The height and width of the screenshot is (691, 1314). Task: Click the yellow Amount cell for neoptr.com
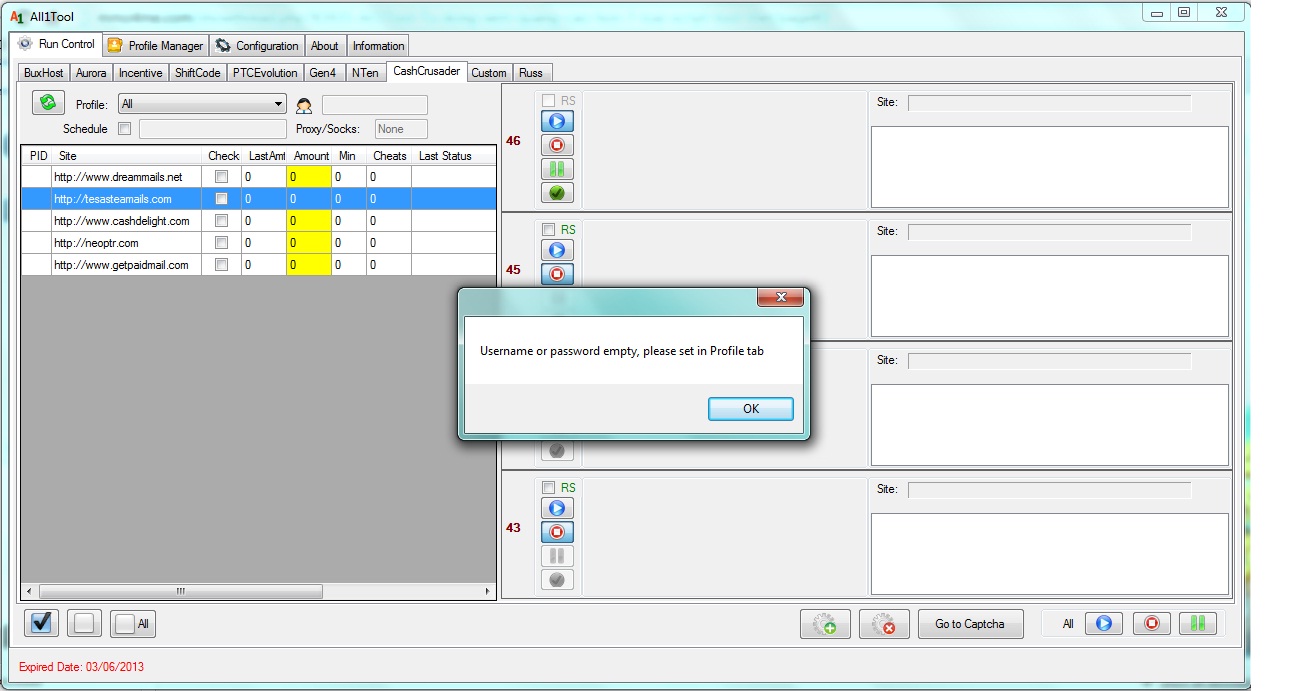[309, 243]
